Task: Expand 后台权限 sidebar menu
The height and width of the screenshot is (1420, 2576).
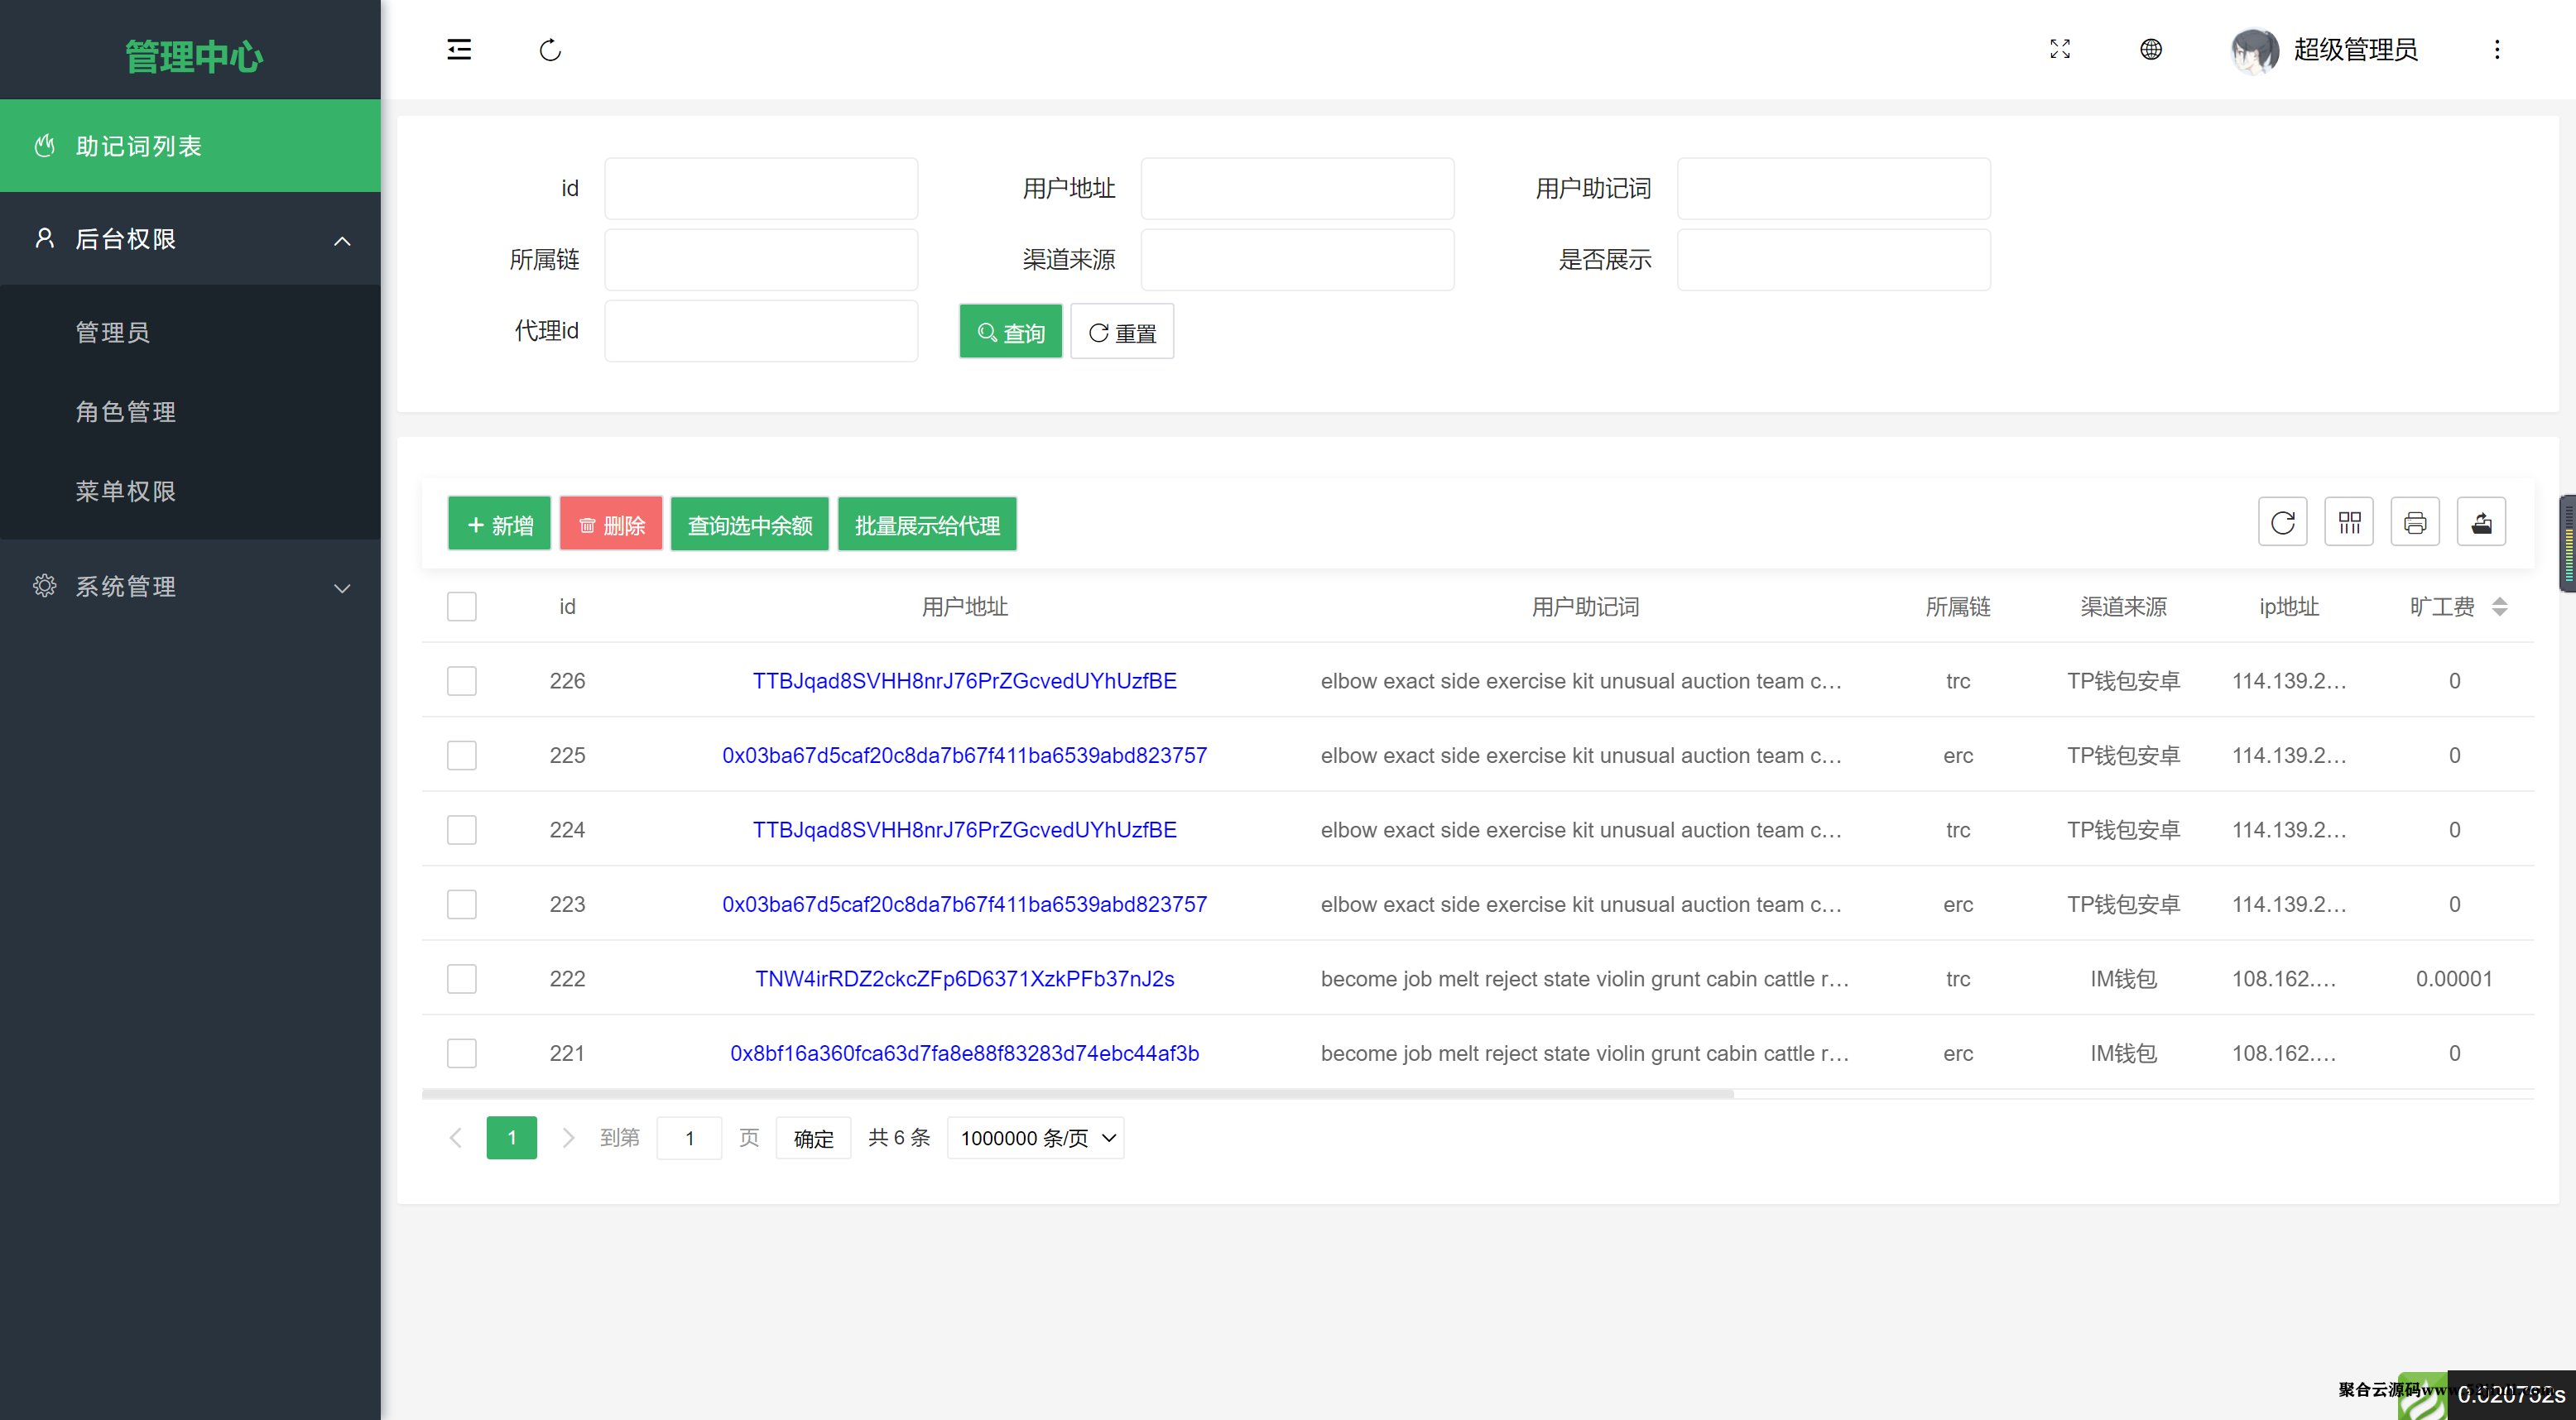Action: point(190,237)
